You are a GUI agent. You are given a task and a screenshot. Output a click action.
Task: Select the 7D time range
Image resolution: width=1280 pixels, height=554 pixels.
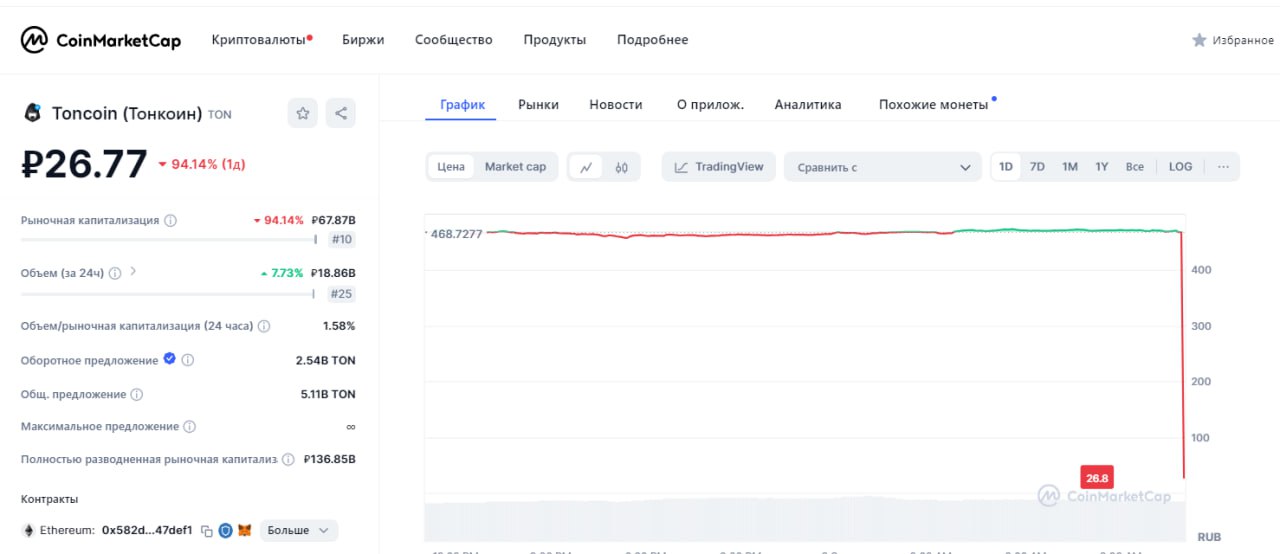coord(1037,167)
